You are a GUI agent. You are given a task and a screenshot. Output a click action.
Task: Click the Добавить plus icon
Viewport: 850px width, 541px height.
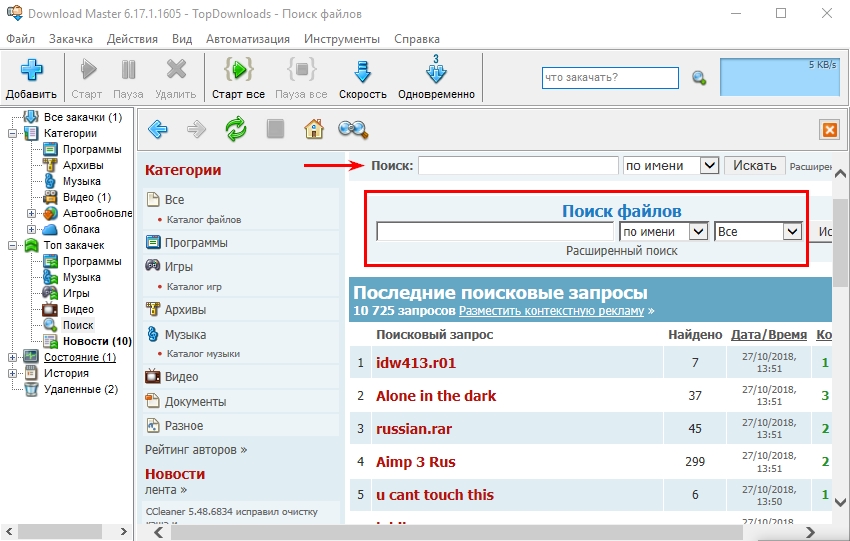[31, 70]
